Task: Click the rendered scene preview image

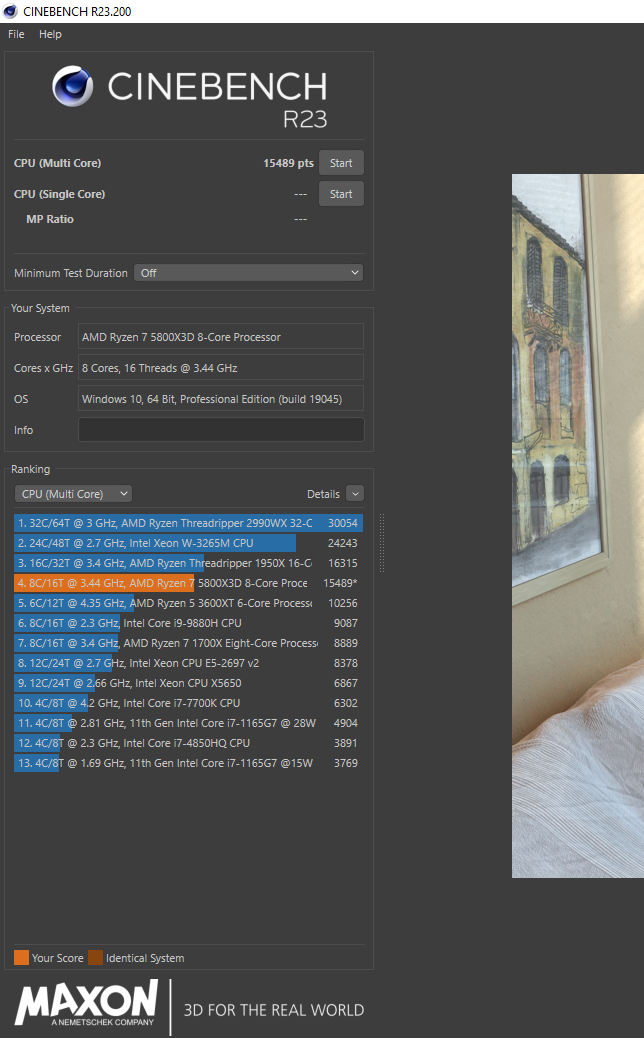Action: tap(578, 526)
